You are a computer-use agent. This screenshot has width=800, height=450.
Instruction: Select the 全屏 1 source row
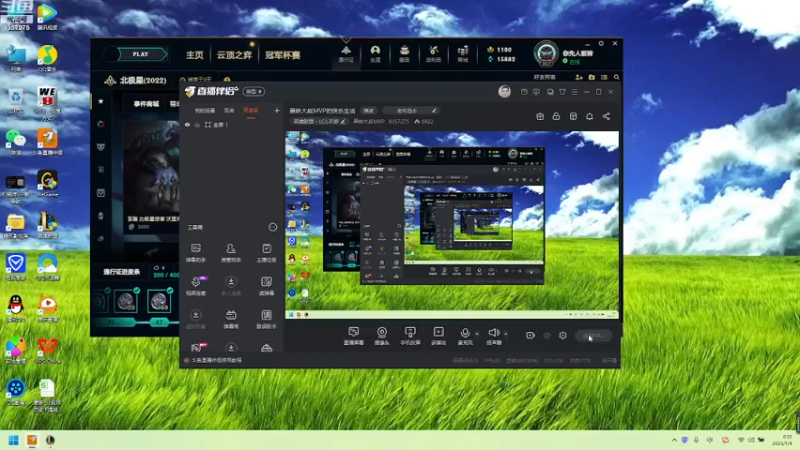pos(233,124)
